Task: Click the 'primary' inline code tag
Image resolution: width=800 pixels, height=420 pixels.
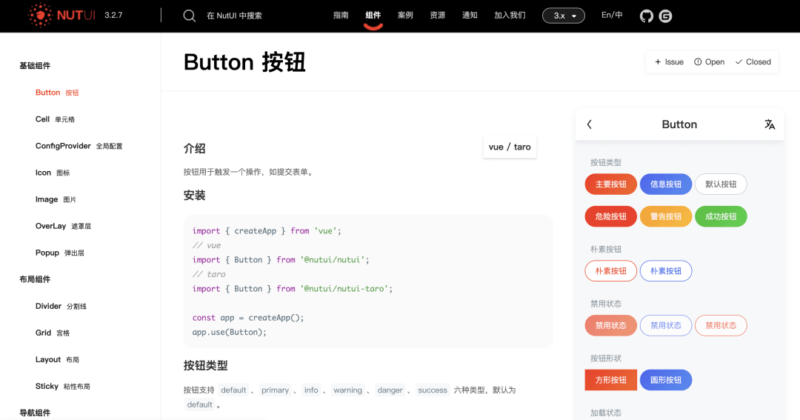Action: (275, 390)
